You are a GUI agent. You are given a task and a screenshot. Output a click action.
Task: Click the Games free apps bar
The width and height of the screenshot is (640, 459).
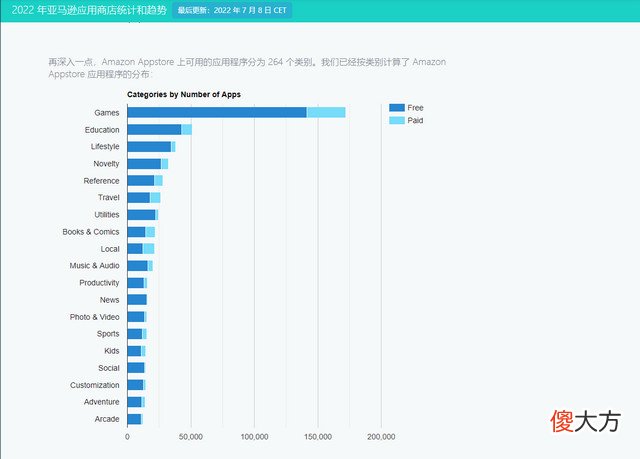pos(216,112)
